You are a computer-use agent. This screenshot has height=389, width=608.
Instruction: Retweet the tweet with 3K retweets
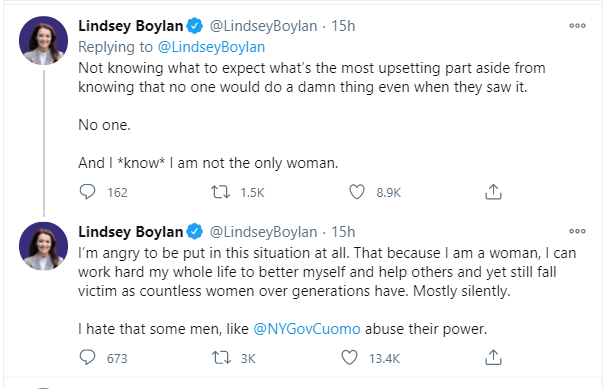(221, 358)
